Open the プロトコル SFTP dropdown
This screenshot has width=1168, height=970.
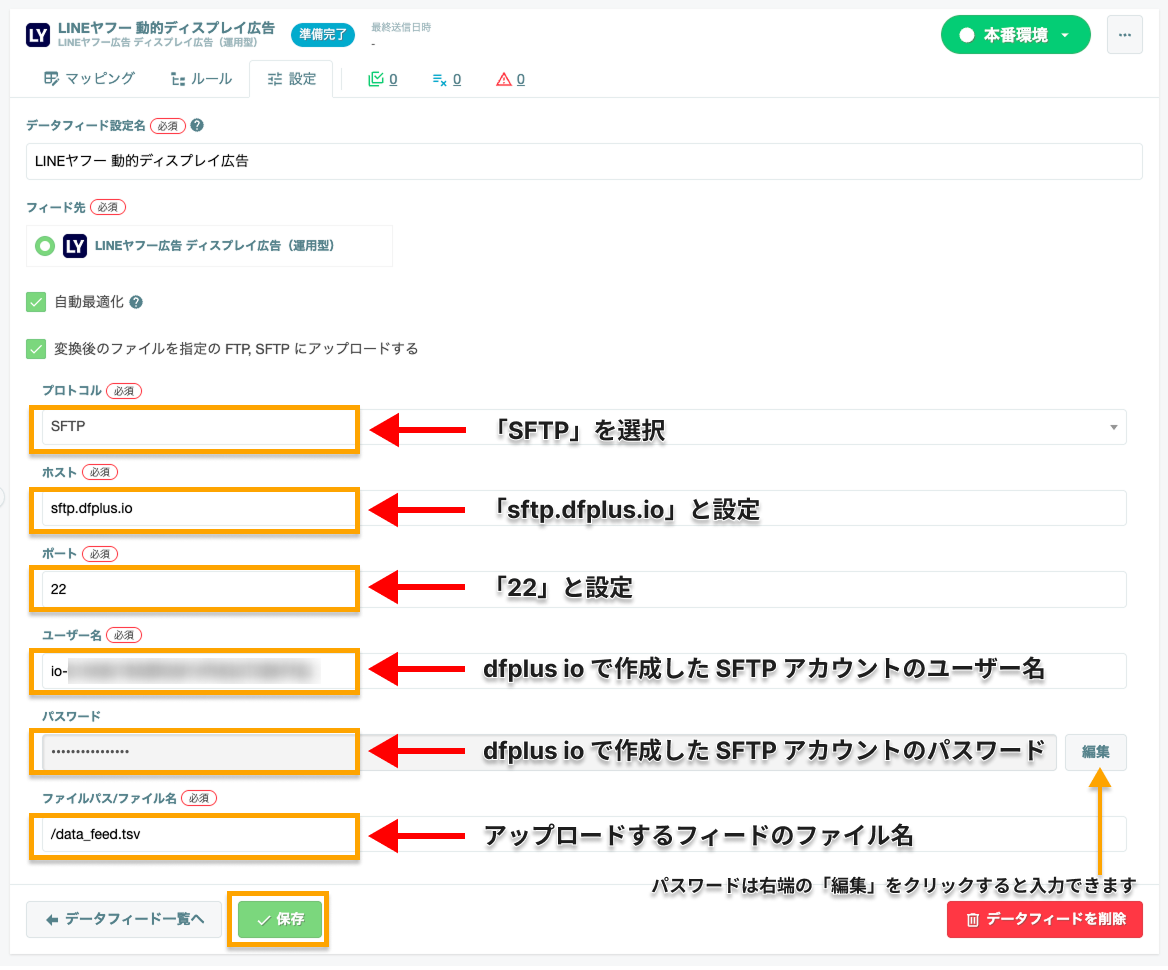(x=584, y=428)
